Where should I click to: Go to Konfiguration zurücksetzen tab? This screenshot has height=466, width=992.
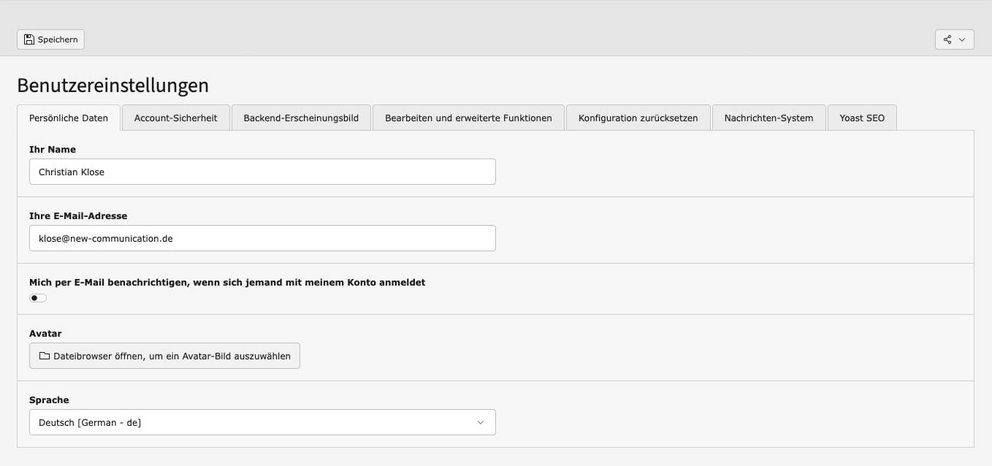[638, 118]
